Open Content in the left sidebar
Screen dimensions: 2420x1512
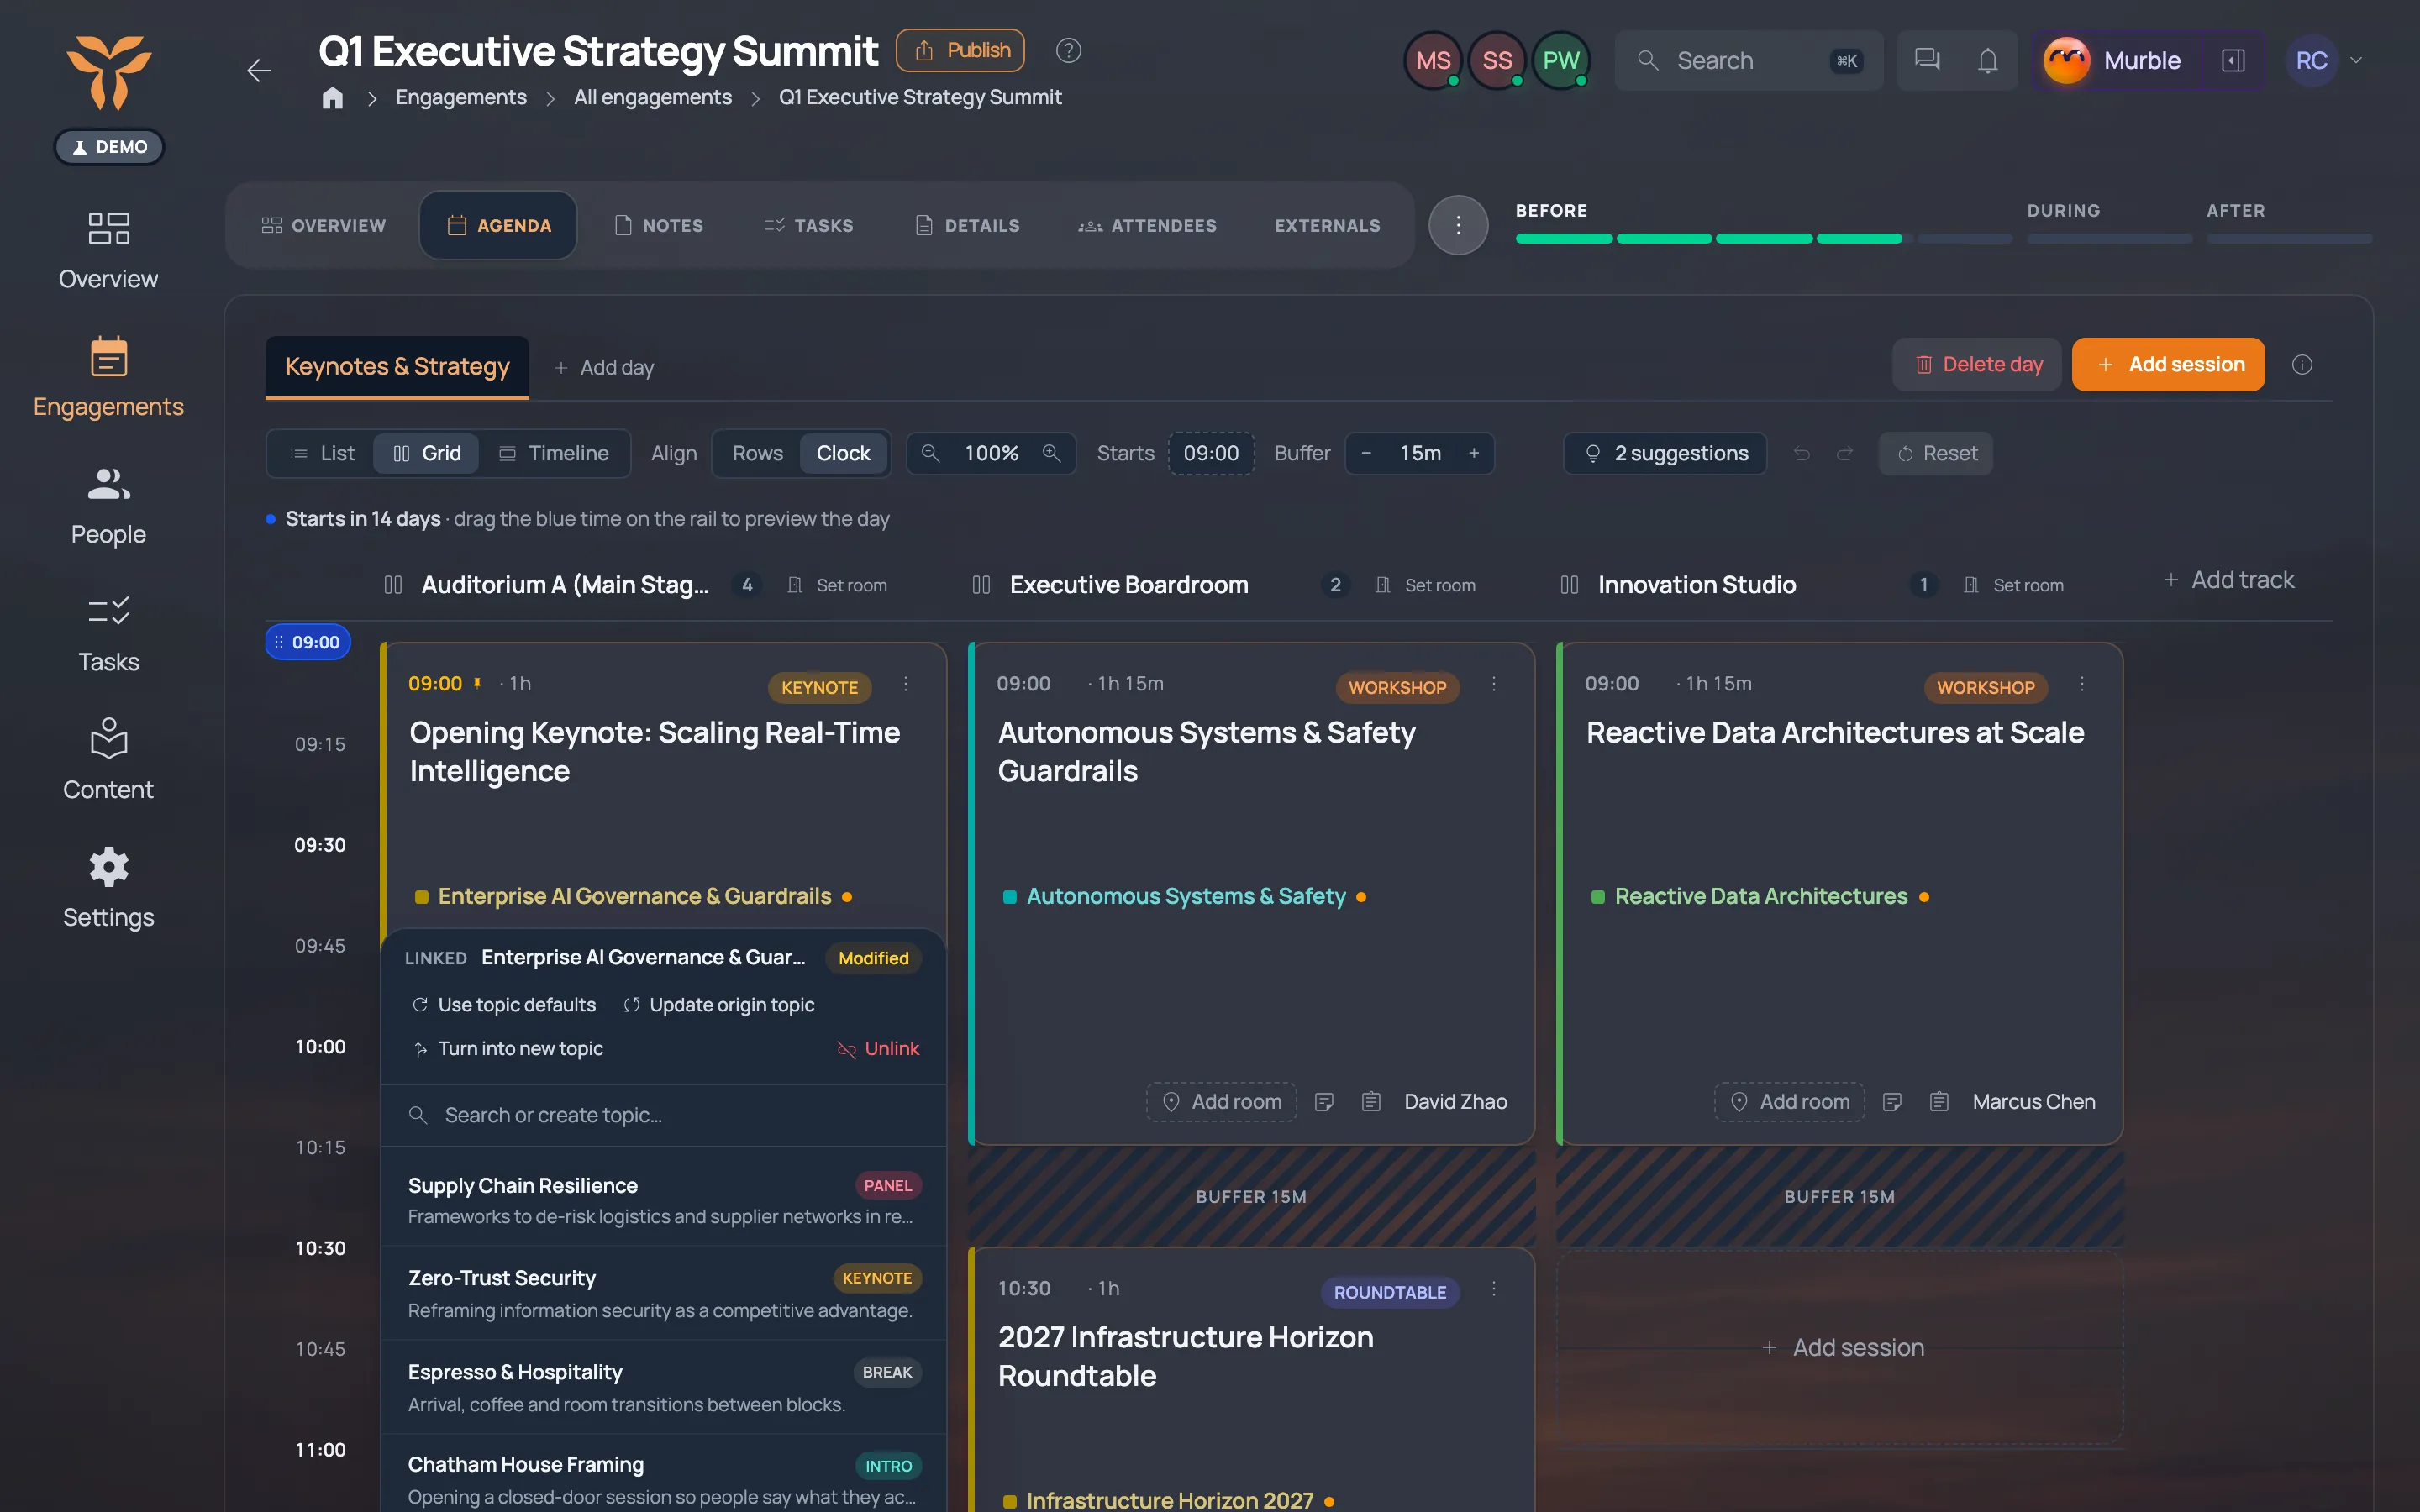(x=108, y=761)
